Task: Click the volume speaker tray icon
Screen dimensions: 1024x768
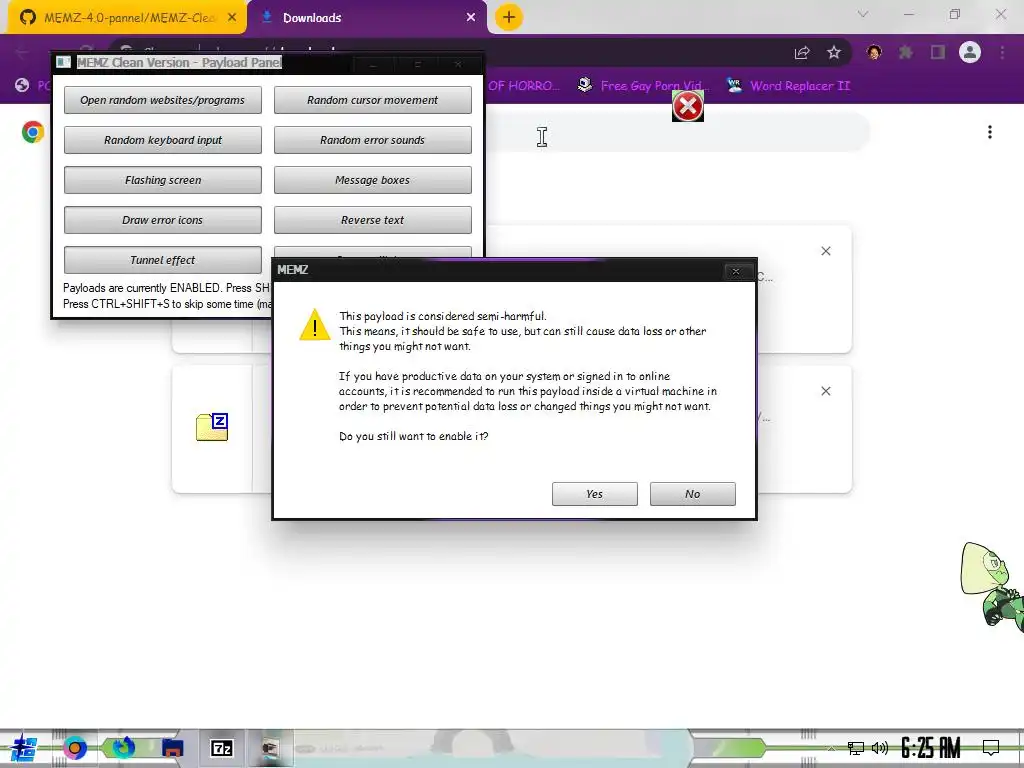Action: 880,748
